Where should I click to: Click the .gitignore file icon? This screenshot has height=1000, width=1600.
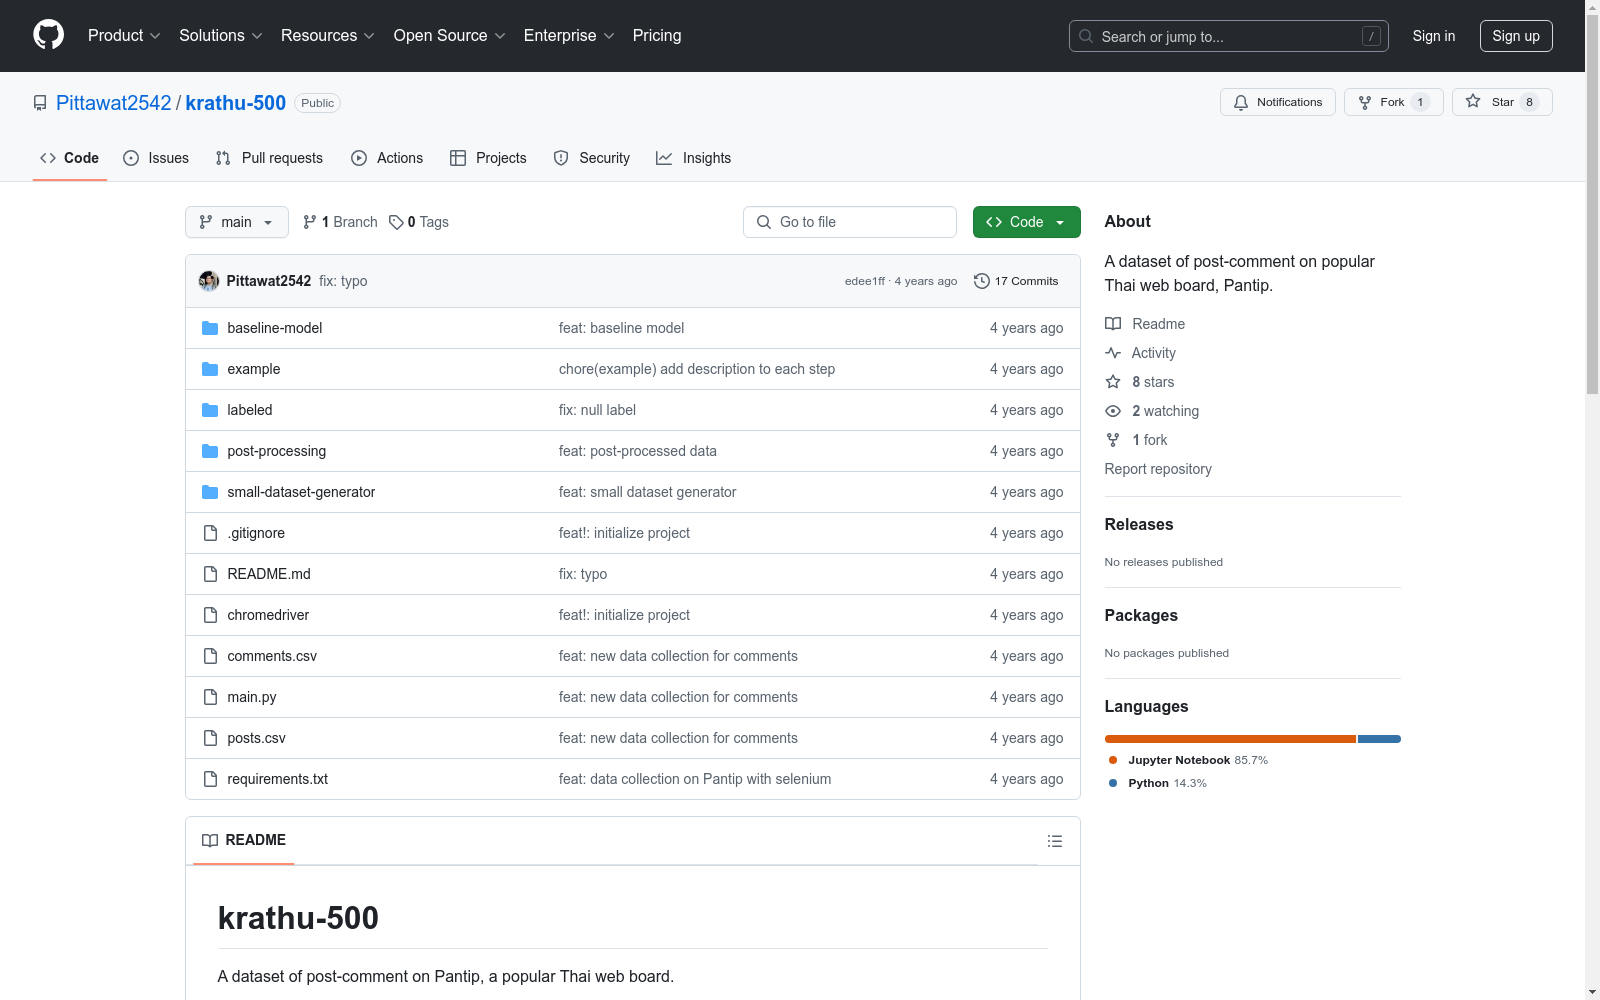pos(210,533)
